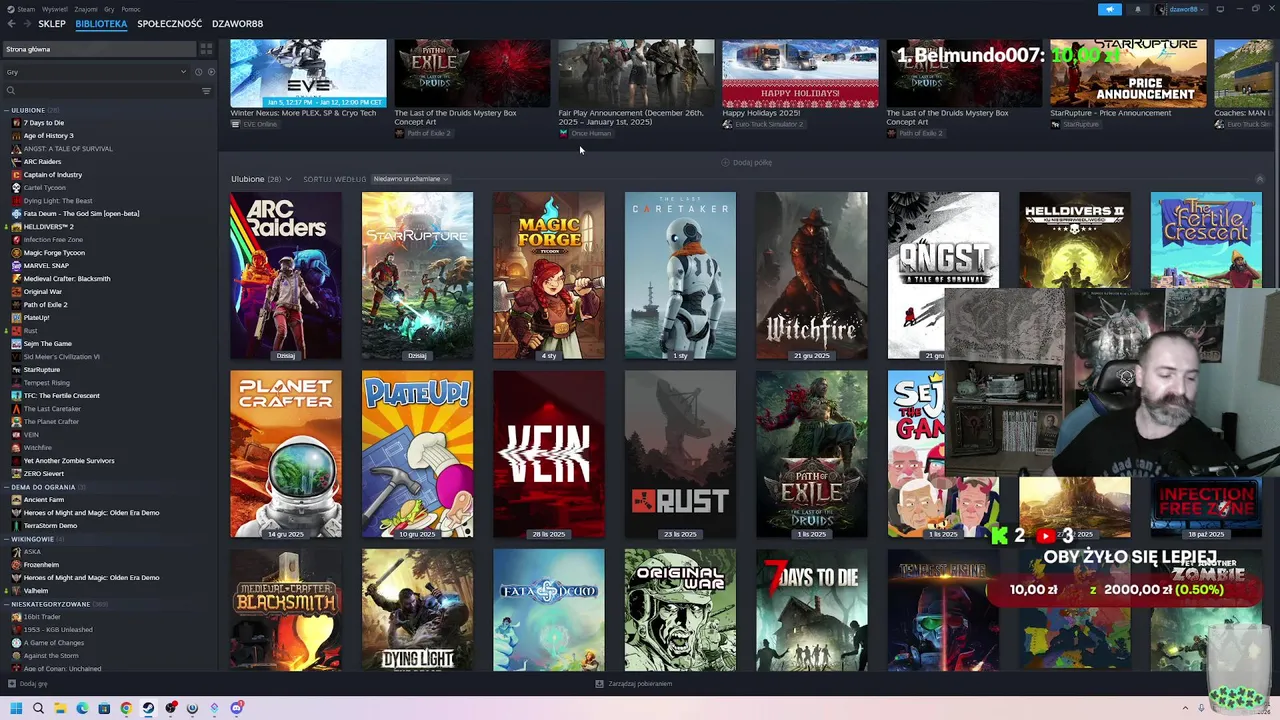1280x720 pixels.
Task: Click the forward navigation arrow
Action: point(26,23)
